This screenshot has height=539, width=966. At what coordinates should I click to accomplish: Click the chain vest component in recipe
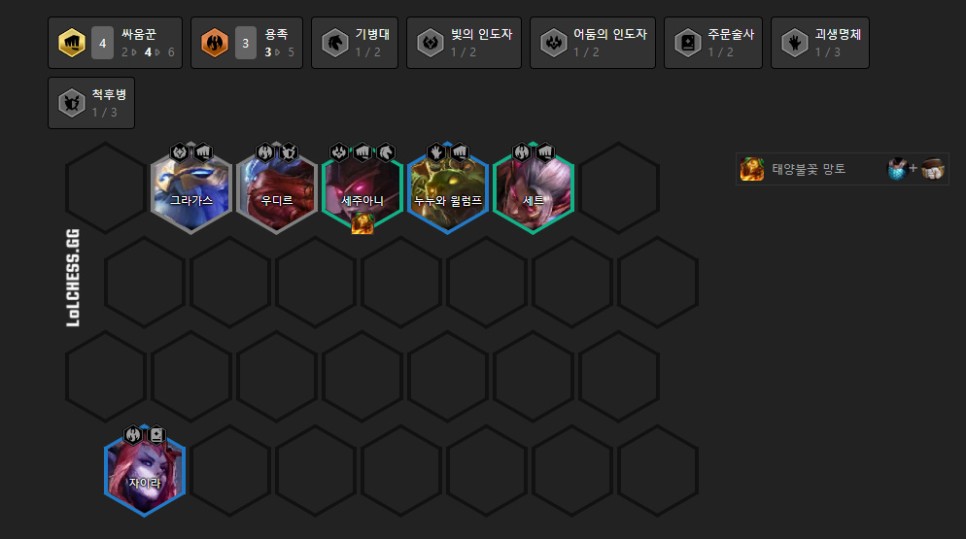pyautogui.click(x=898, y=169)
